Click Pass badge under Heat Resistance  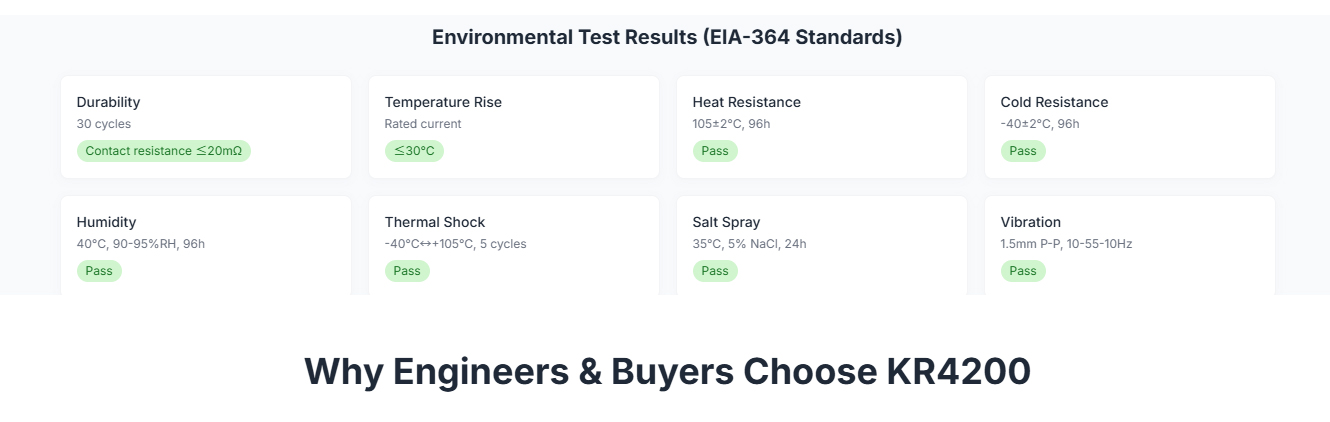click(x=715, y=151)
